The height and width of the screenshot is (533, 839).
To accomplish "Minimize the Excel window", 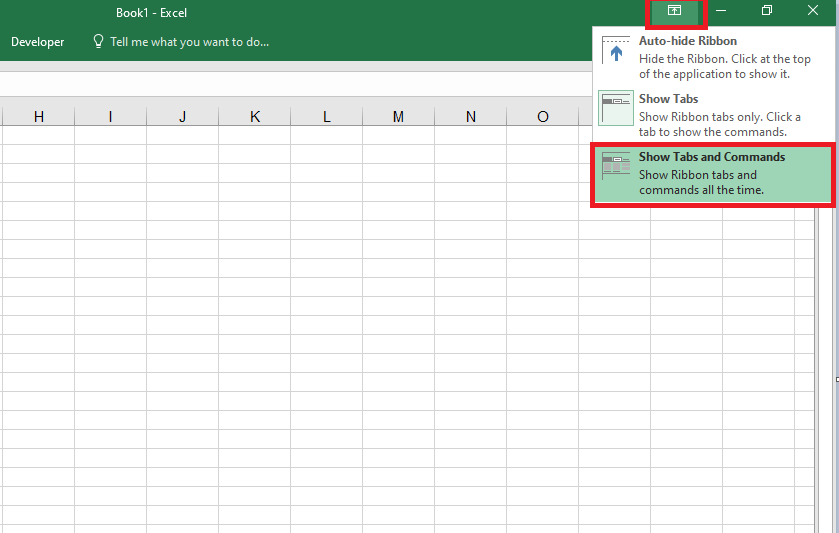I will point(721,11).
